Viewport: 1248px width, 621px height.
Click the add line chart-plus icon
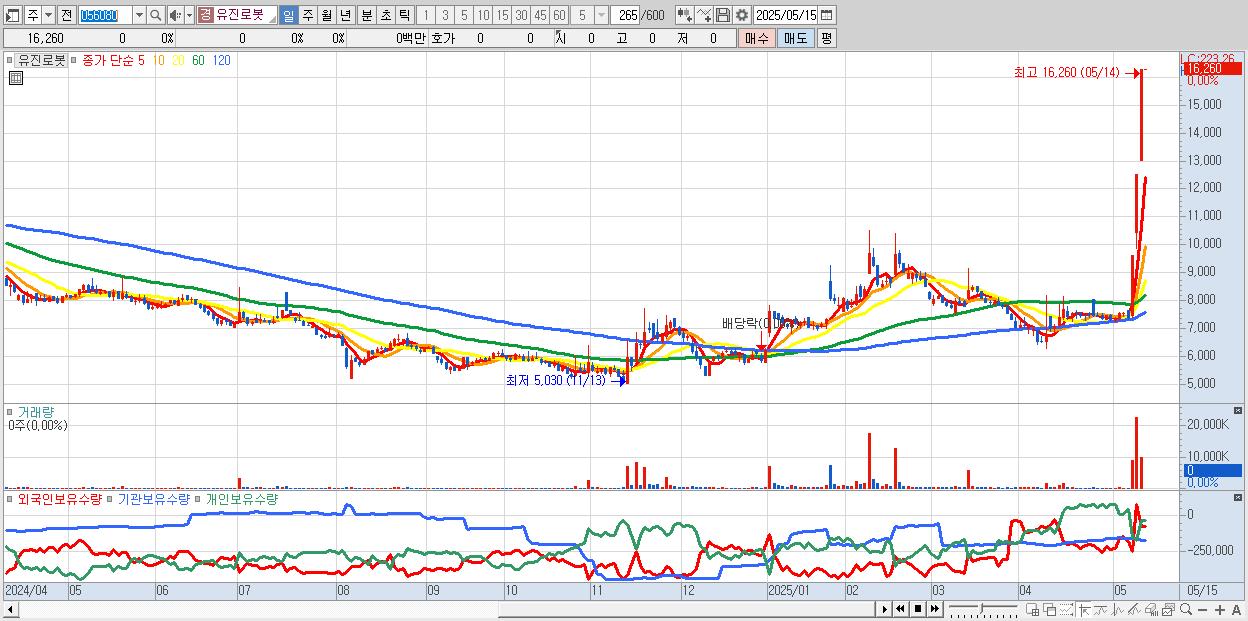point(704,15)
